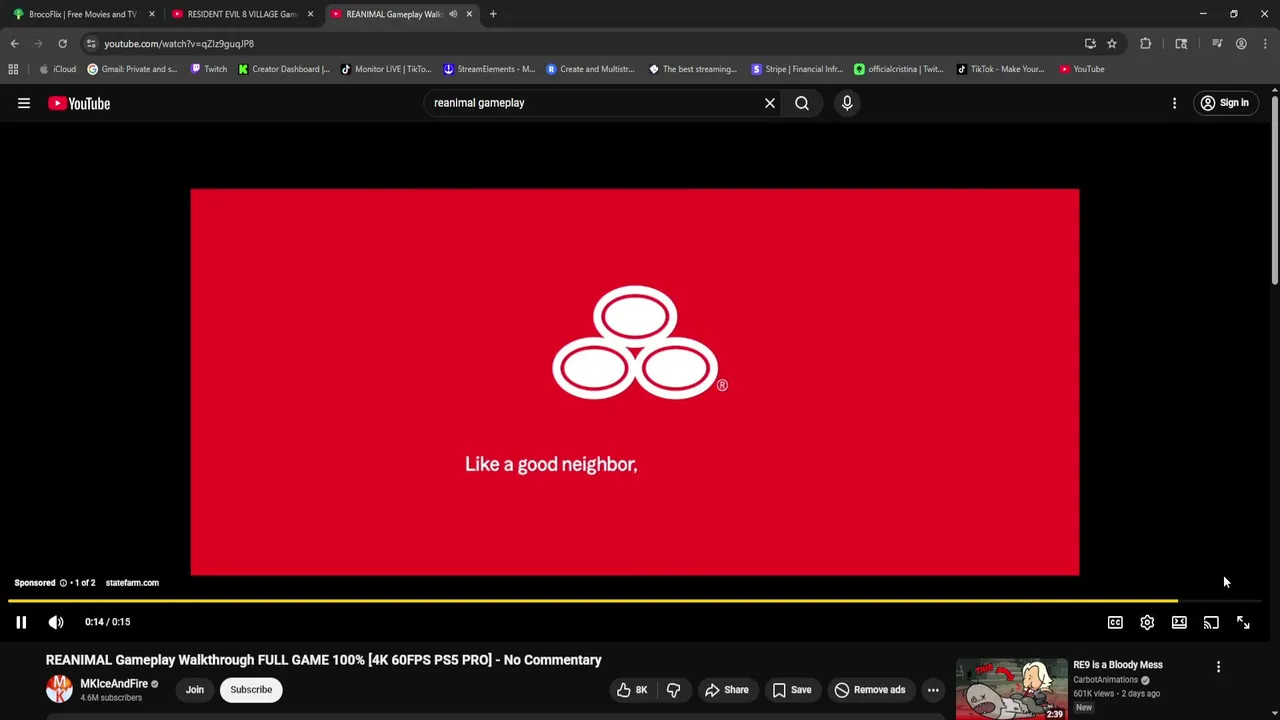Submit search with the magnifier icon
This screenshot has height=720, width=1280.
pos(802,103)
